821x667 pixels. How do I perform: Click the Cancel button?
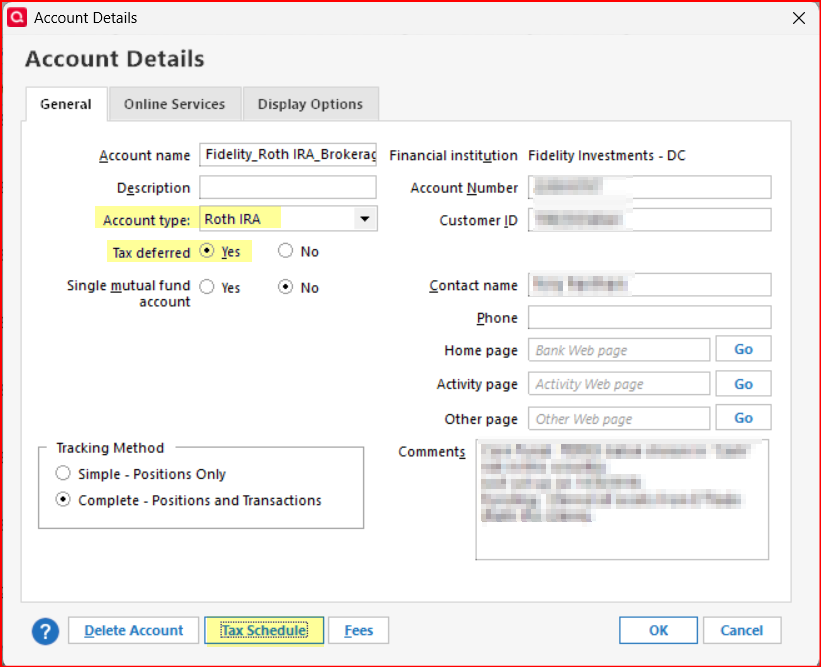(x=742, y=630)
